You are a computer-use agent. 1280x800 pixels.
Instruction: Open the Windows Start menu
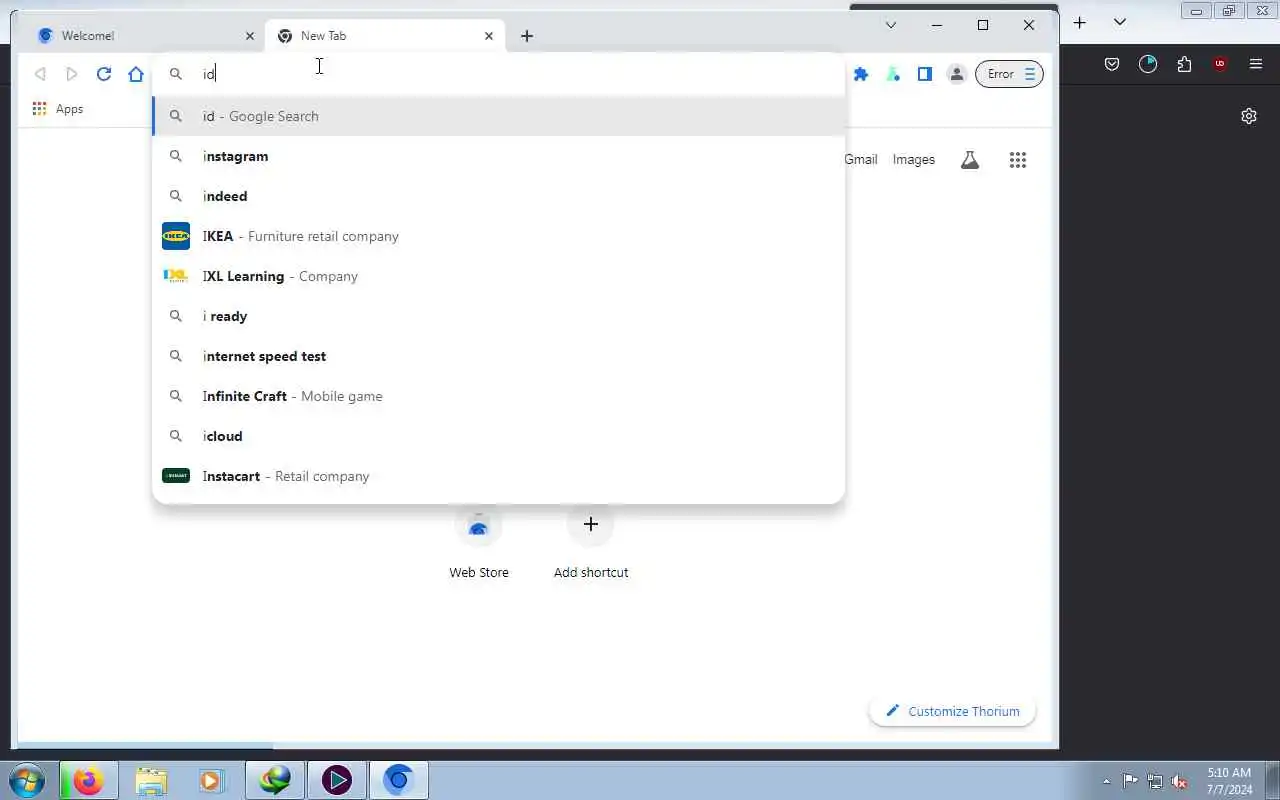pos(27,780)
